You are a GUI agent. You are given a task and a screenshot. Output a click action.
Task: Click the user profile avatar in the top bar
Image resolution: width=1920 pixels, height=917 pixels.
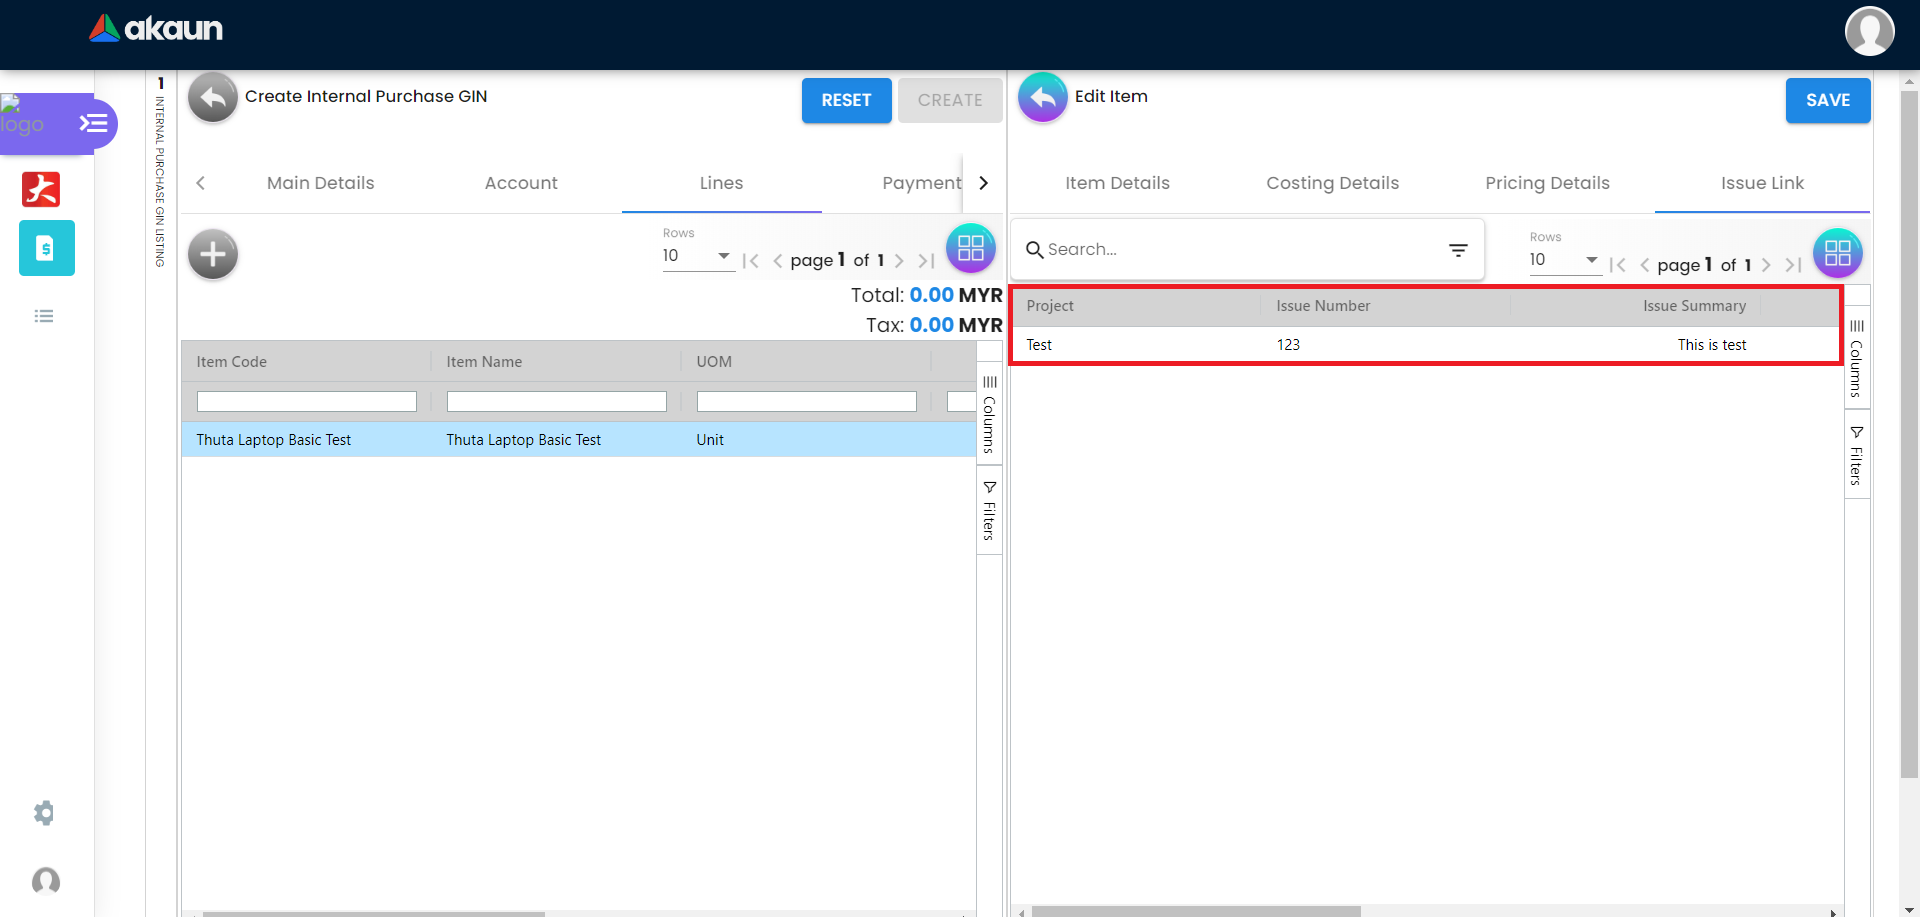1868,31
